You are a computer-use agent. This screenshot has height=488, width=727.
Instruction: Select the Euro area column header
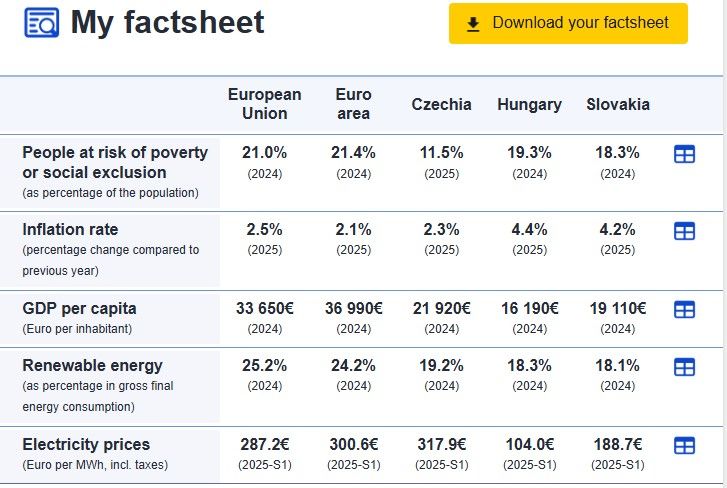click(353, 104)
